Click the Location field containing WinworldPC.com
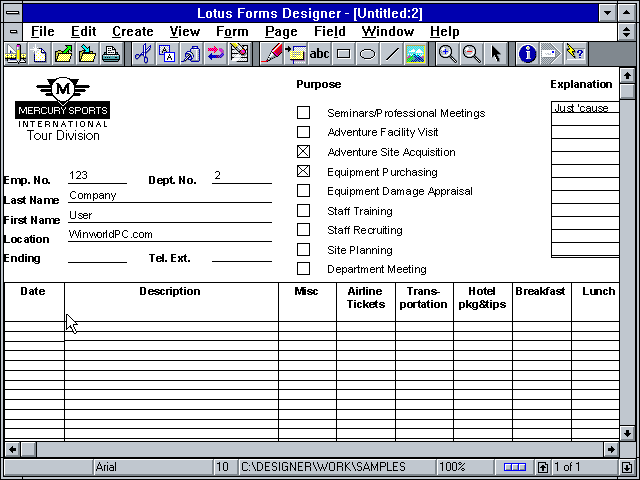 (170, 235)
